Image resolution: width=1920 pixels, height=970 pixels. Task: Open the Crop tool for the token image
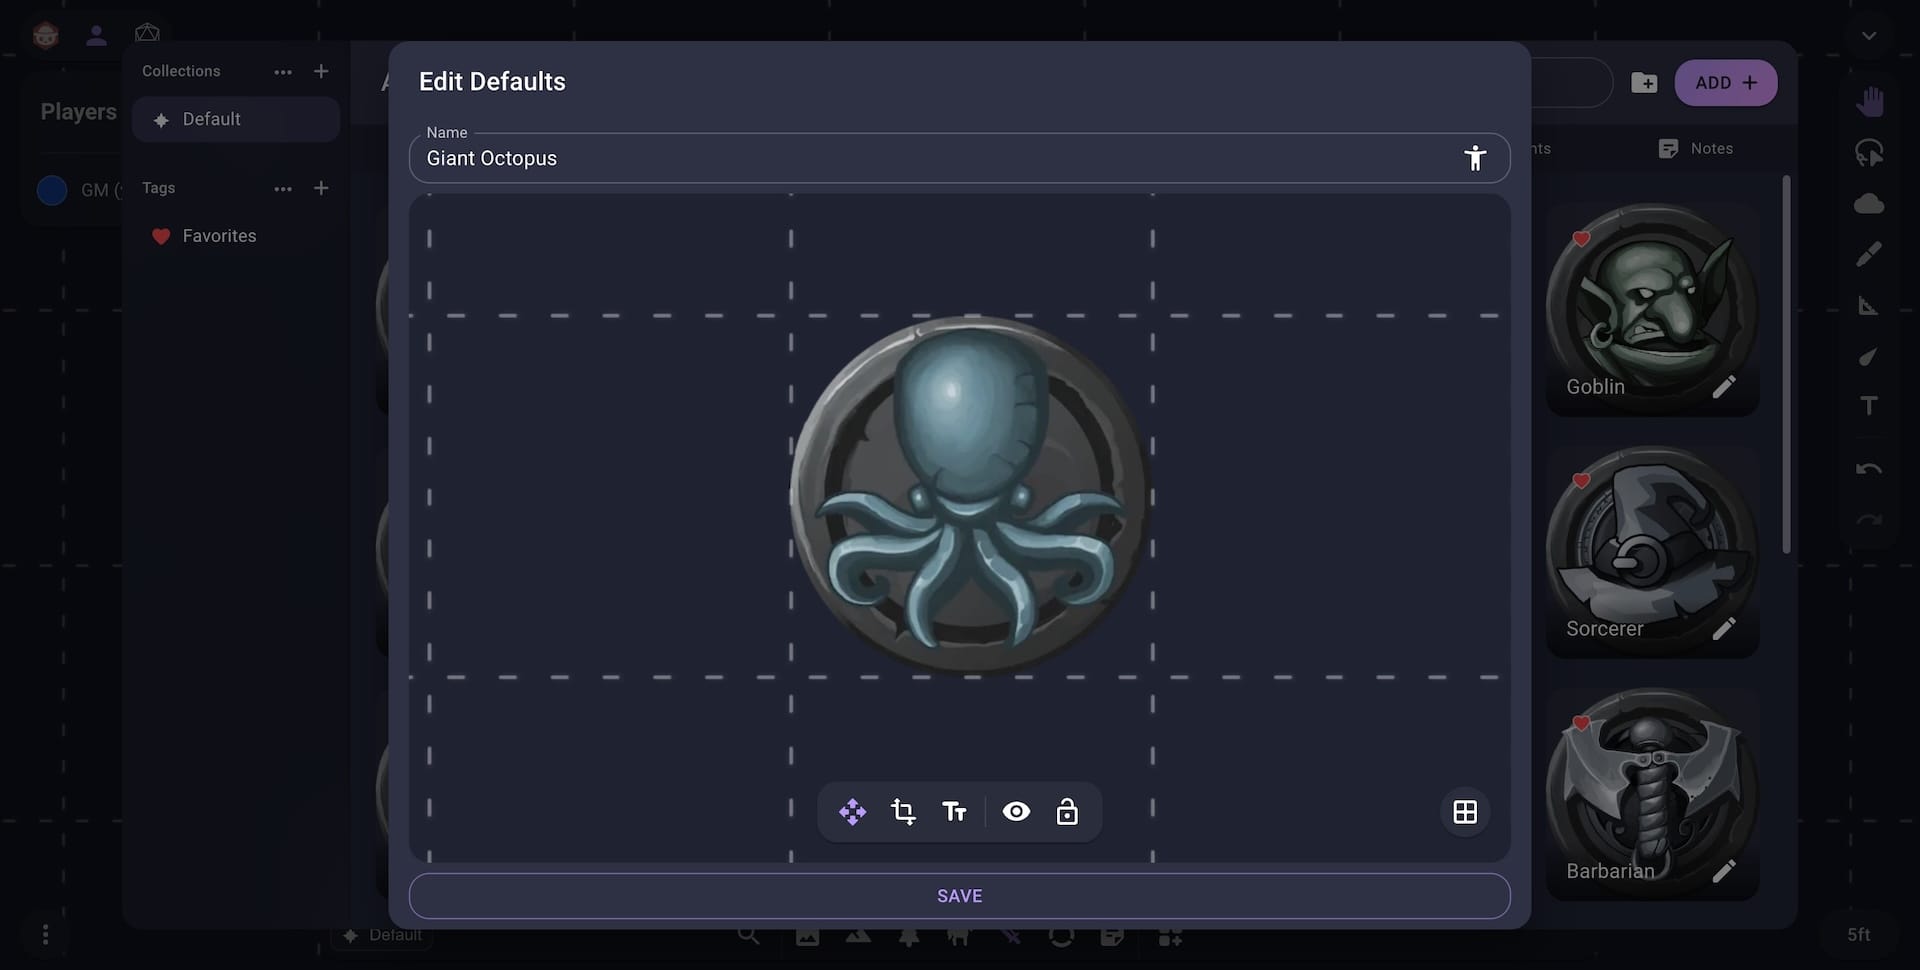coord(904,812)
